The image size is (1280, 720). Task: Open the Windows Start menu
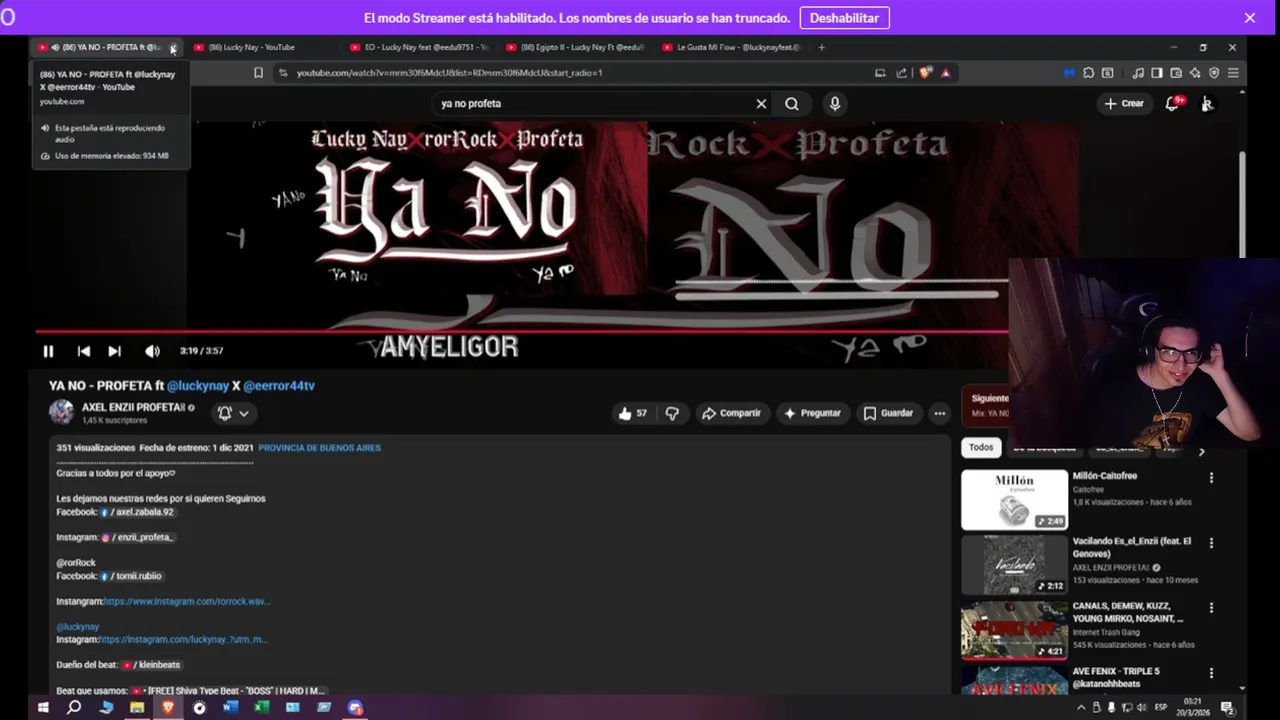pyautogui.click(x=43, y=707)
